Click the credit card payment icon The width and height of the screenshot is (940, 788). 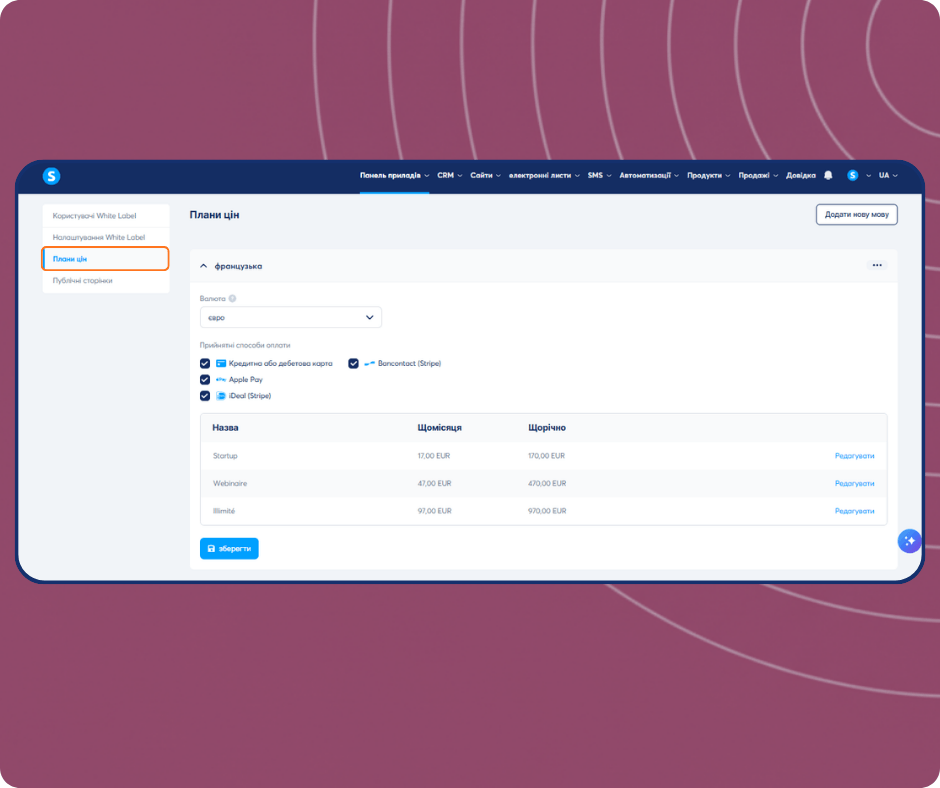[x=221, y=363]
